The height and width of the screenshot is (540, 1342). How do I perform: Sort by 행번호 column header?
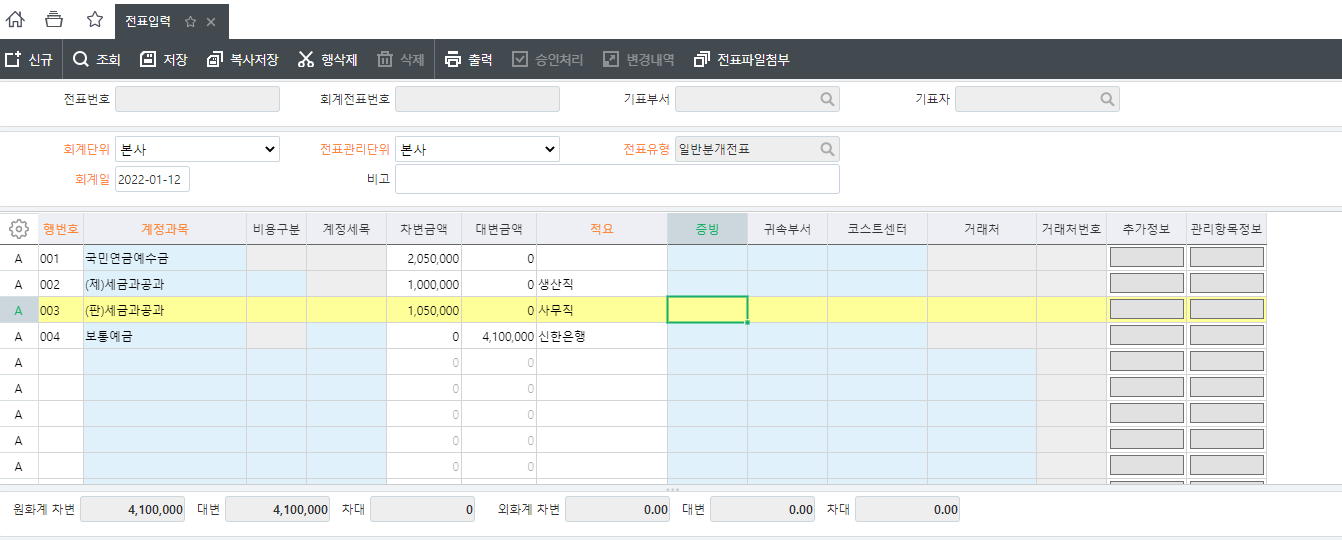(61, 229)
